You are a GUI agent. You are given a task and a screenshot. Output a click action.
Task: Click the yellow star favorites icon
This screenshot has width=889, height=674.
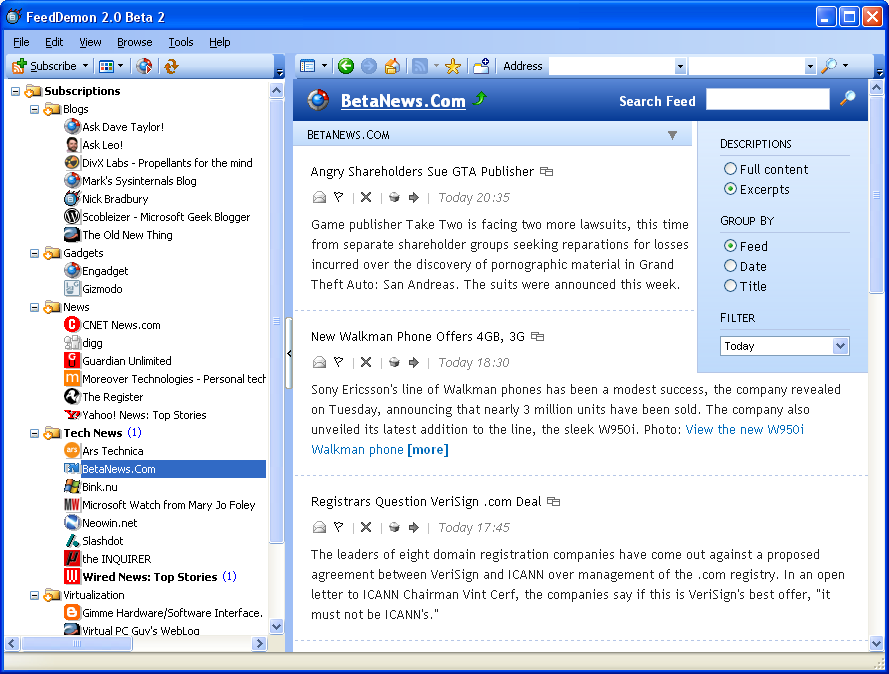coord(452,66)
